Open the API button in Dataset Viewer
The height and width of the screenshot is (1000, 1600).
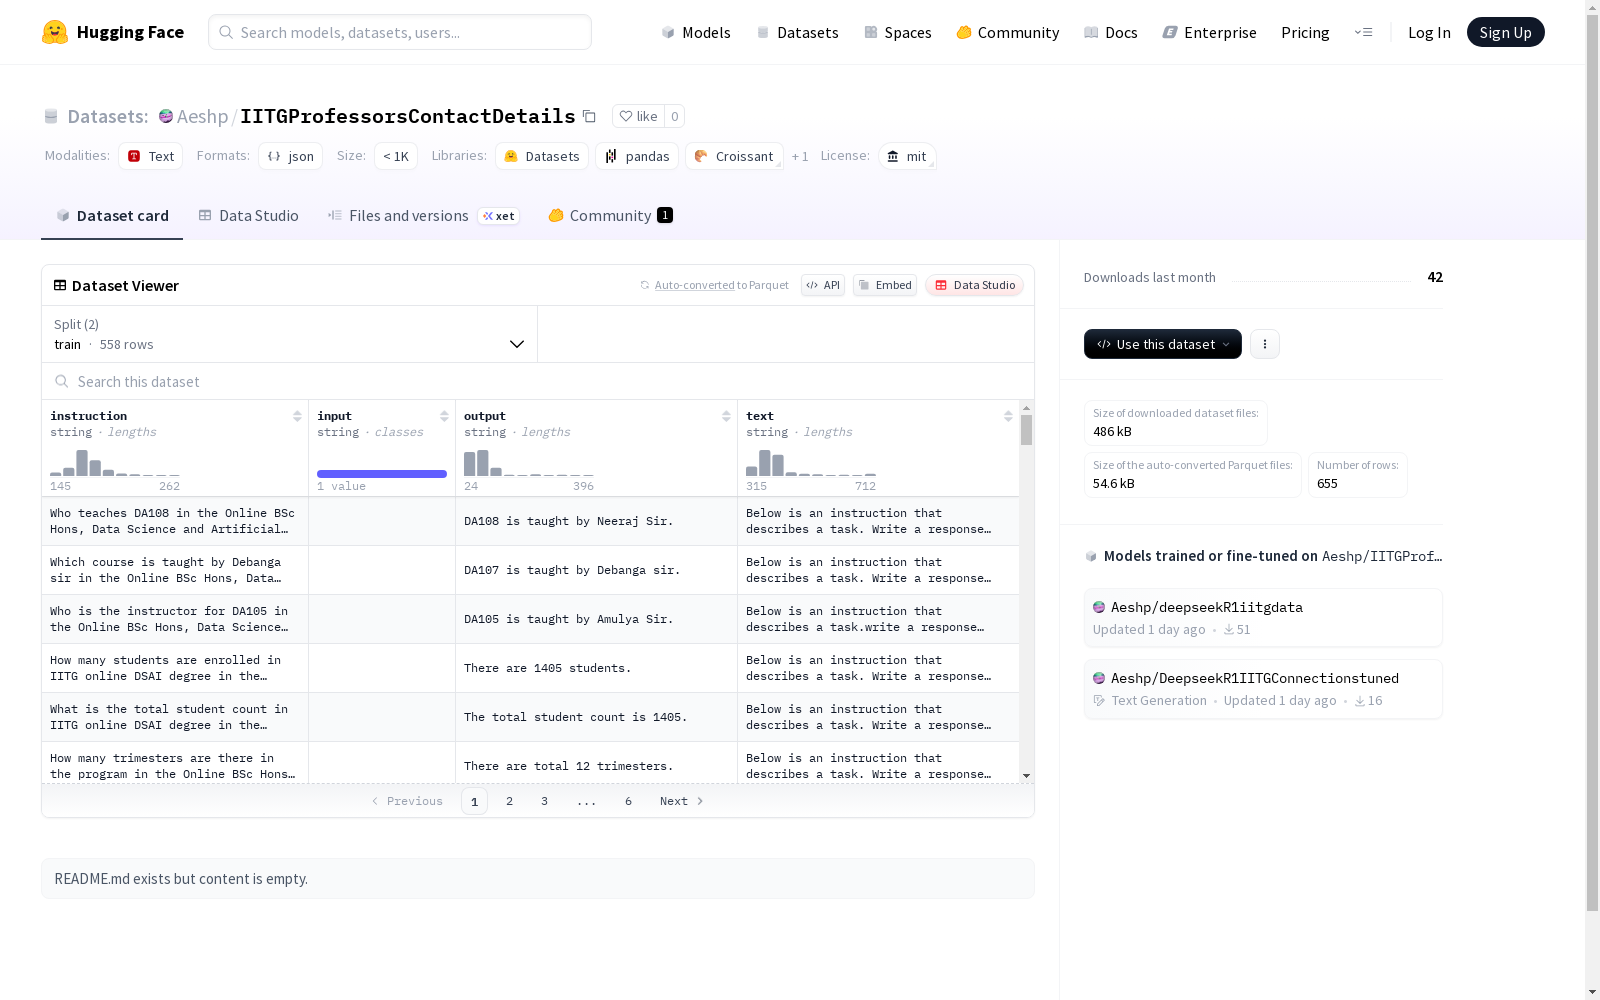tap(823, 285)
